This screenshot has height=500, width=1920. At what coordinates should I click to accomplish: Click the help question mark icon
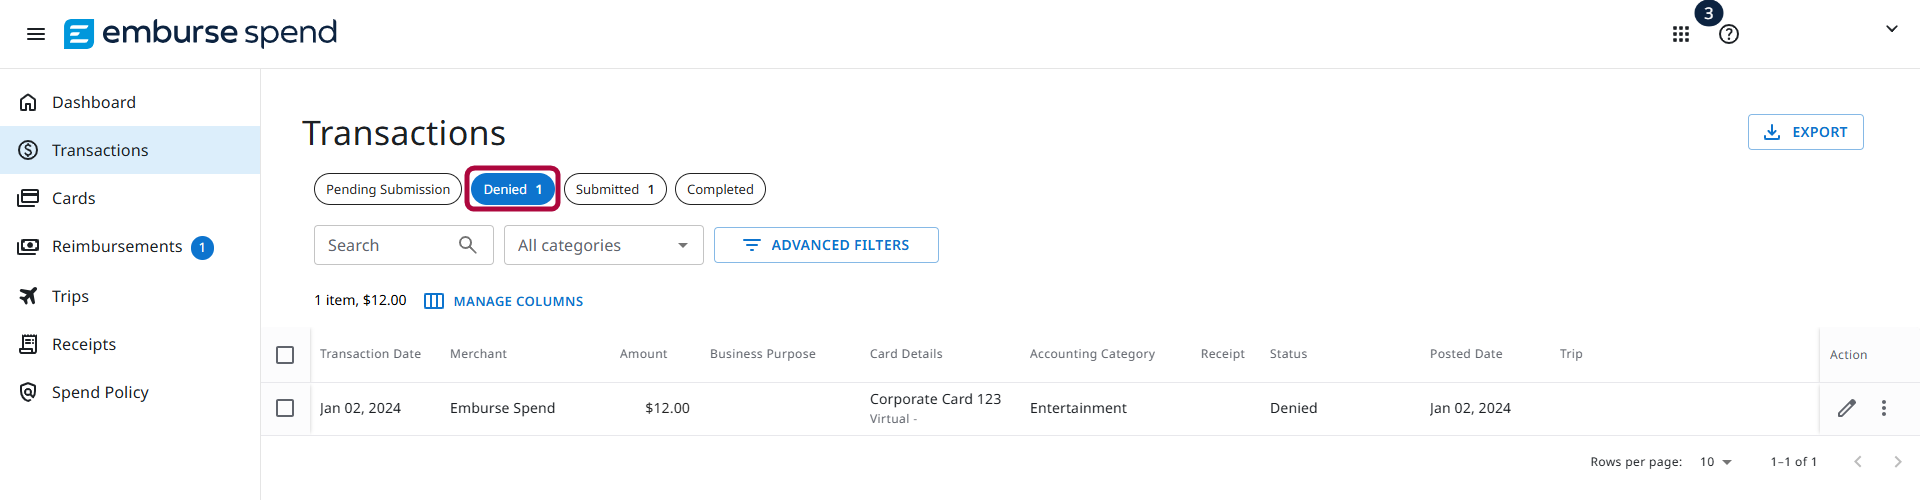(x=1729, y=34)
